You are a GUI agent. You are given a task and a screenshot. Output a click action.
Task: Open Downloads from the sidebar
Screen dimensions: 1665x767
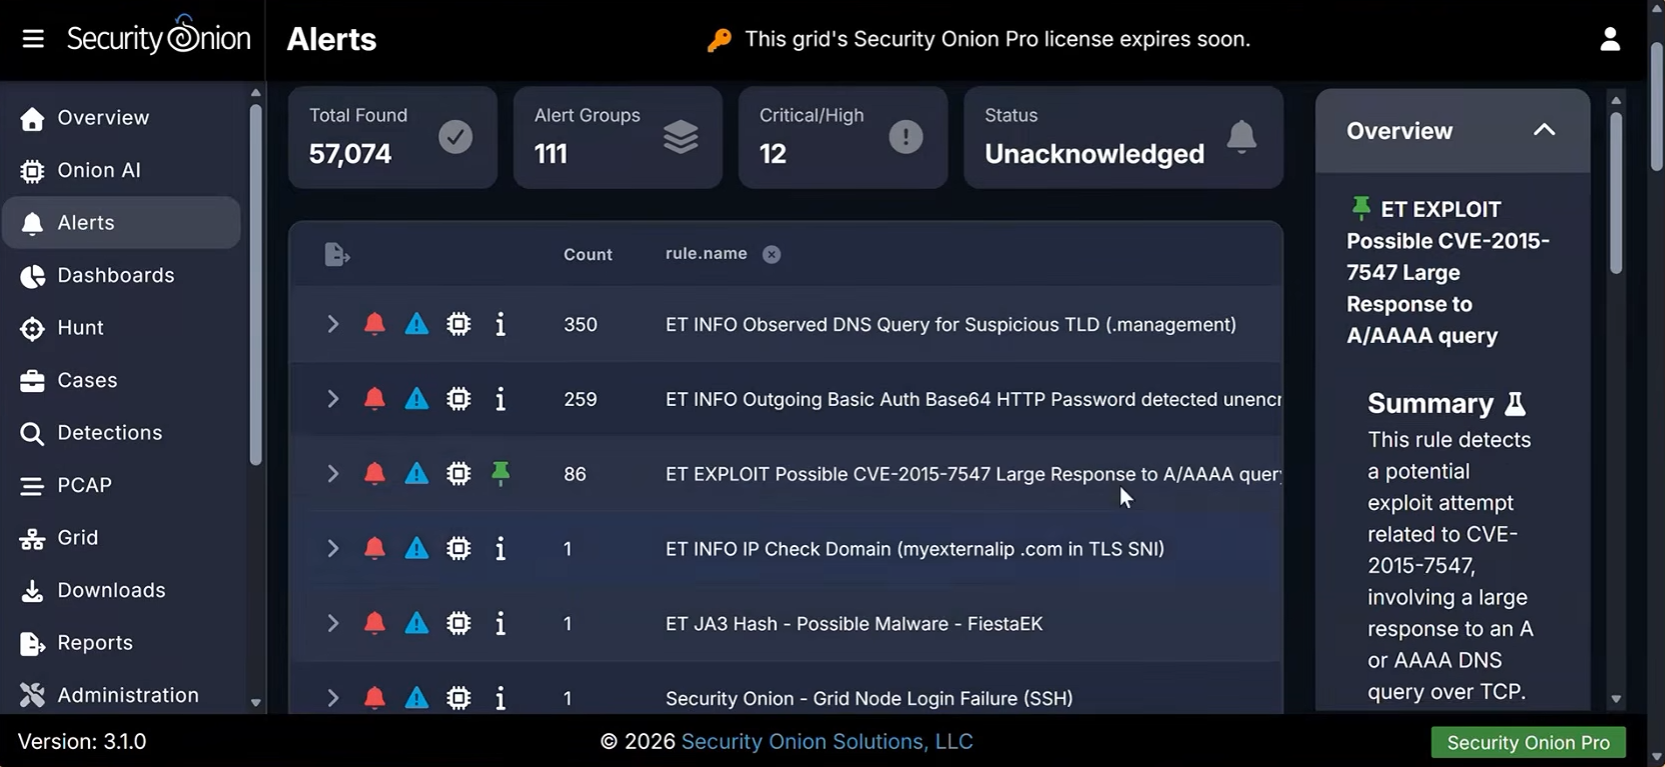(121, 590)
